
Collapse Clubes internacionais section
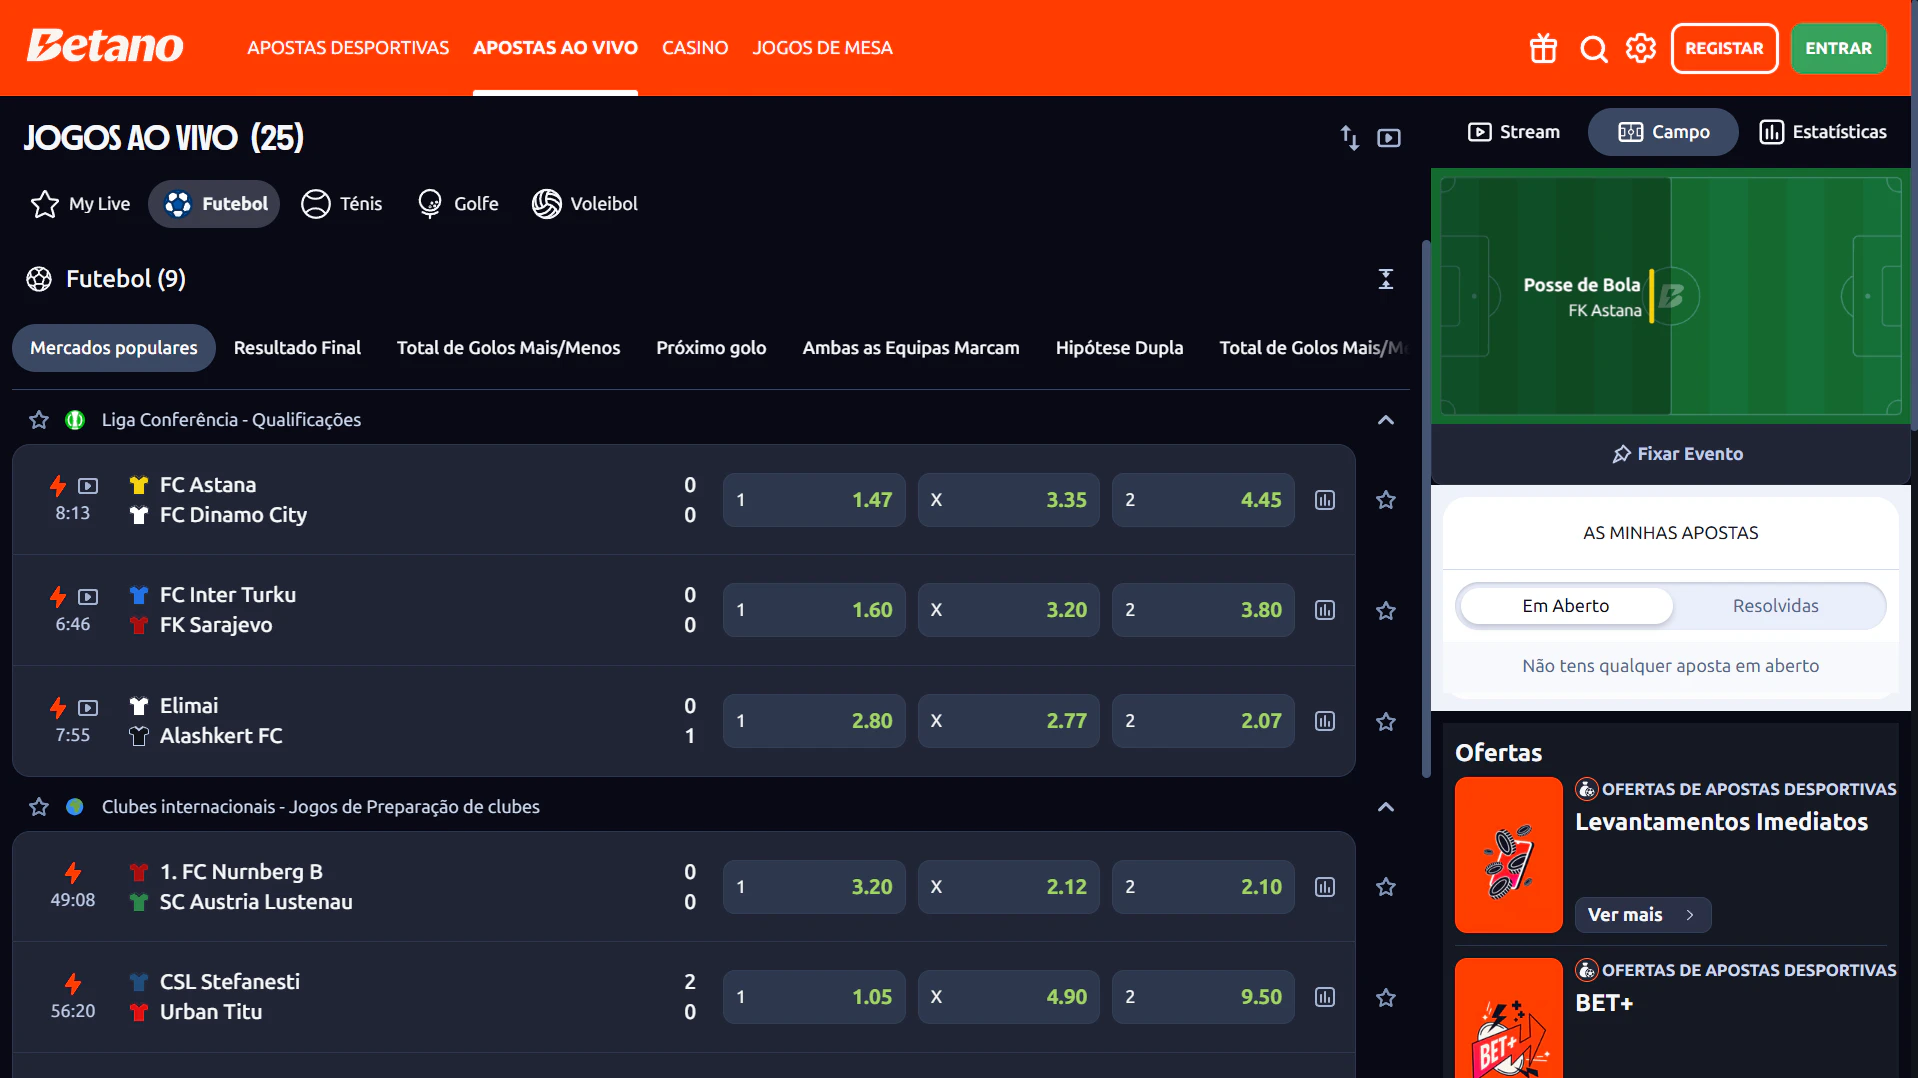[x=1386, y=807]
